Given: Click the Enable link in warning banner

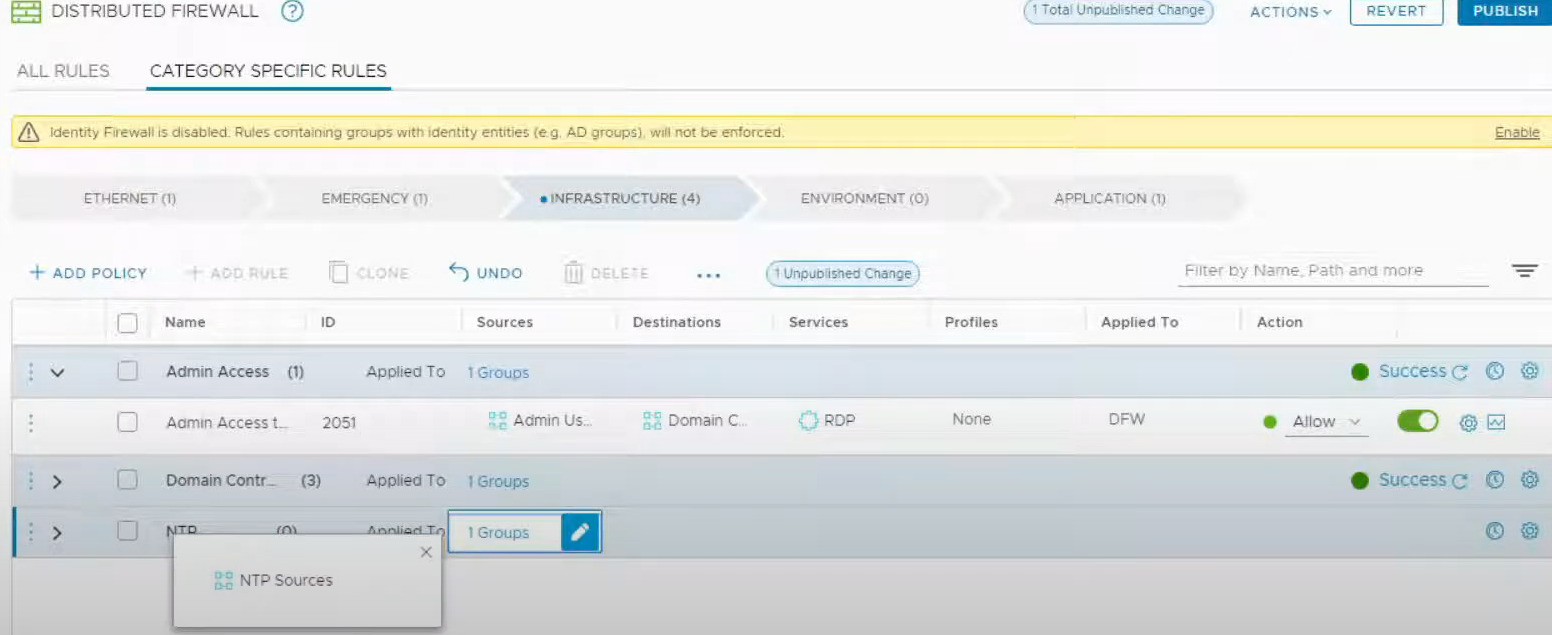Looking at the screenshot, I should [1516, 132].
